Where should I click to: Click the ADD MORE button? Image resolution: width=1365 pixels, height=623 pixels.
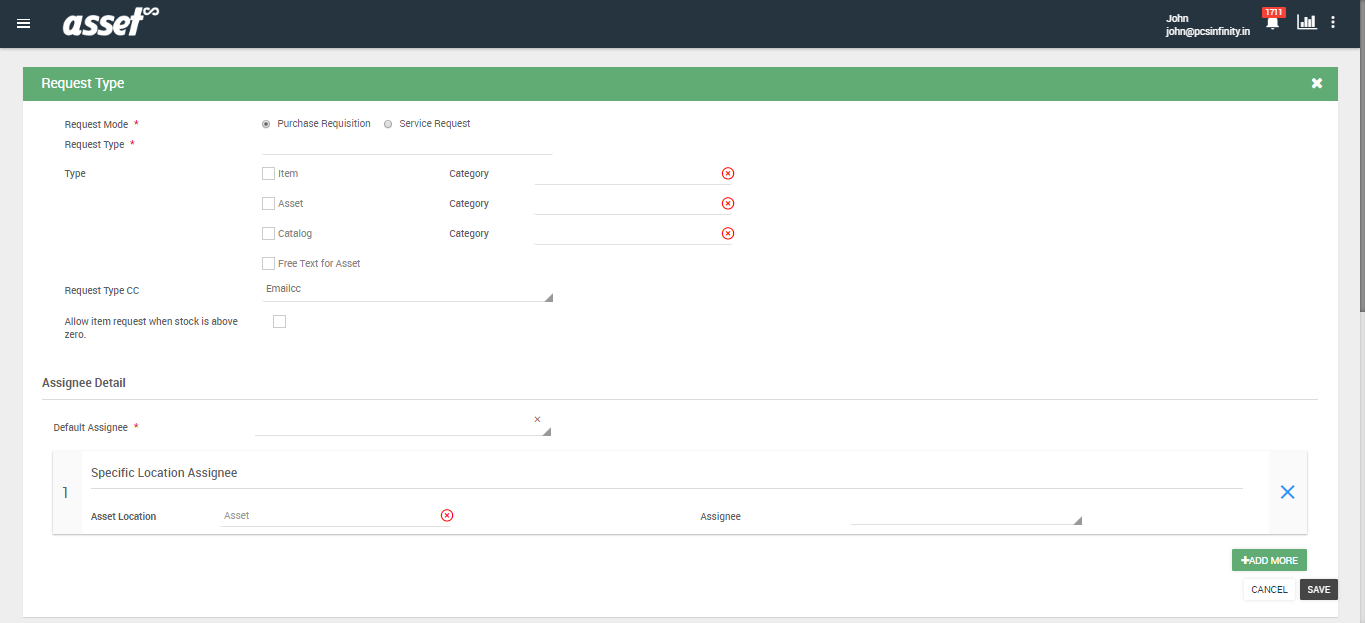pyautogui.click(x=1269, y=560)
